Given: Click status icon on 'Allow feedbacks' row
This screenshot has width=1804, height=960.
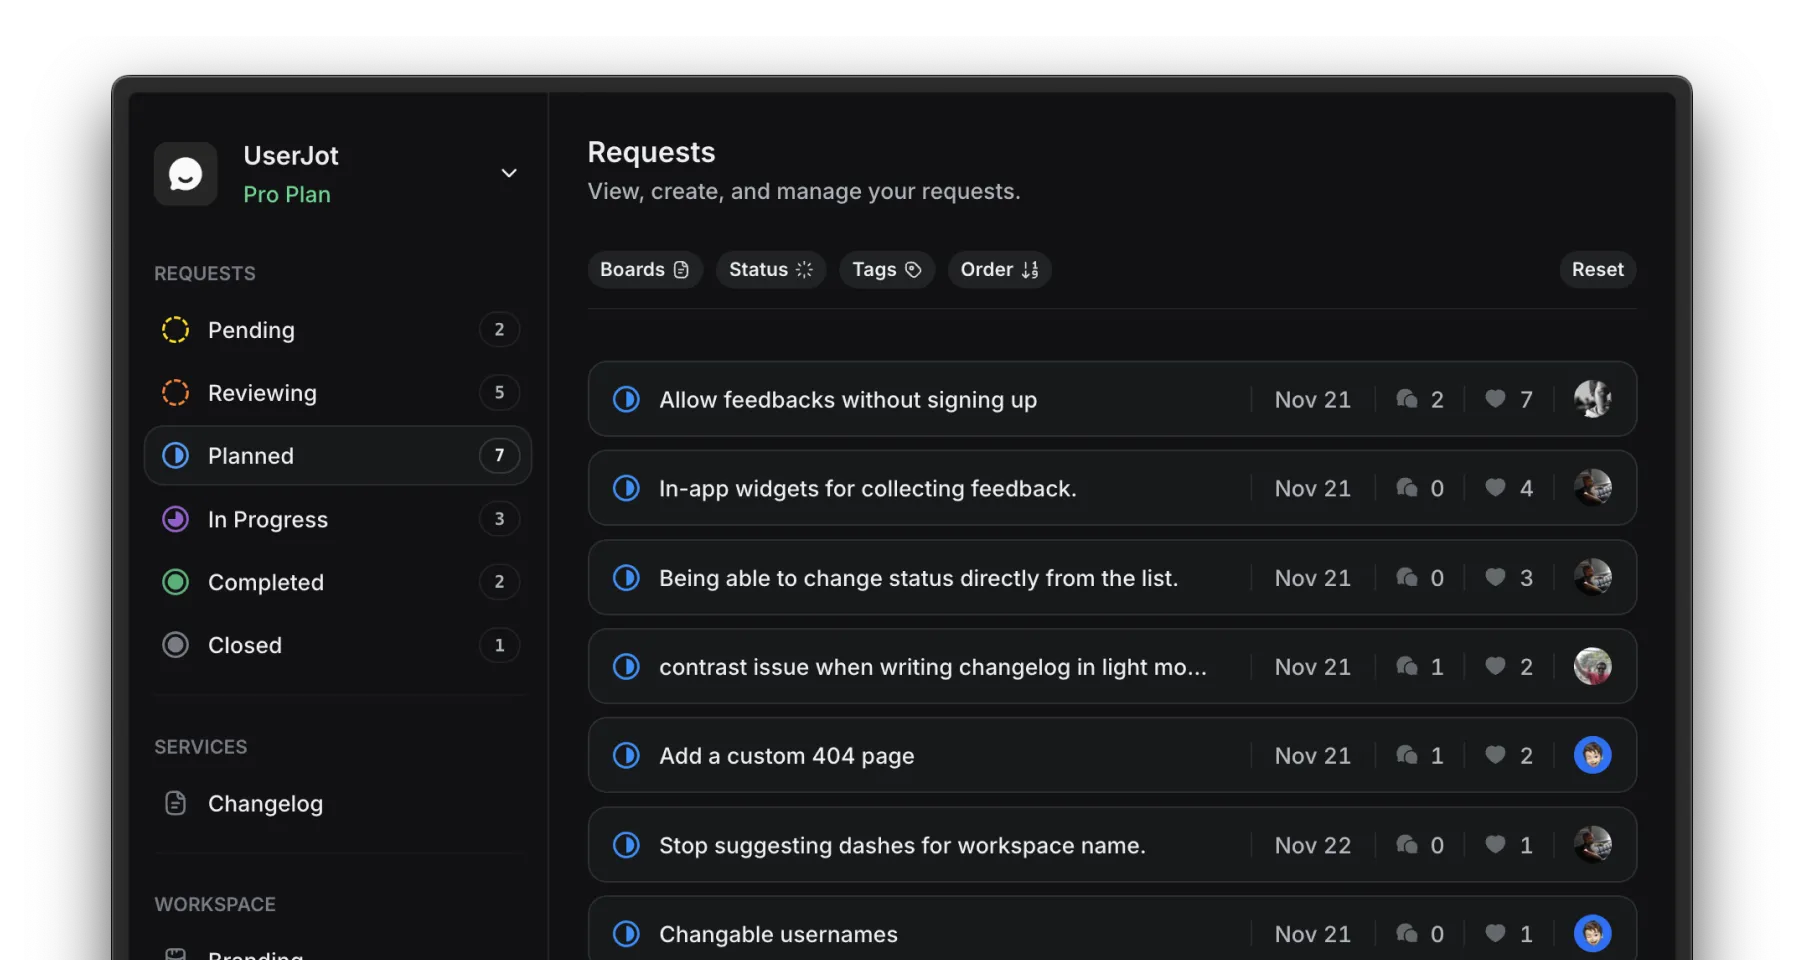Looking at the screenshot, I should (627, 399).
